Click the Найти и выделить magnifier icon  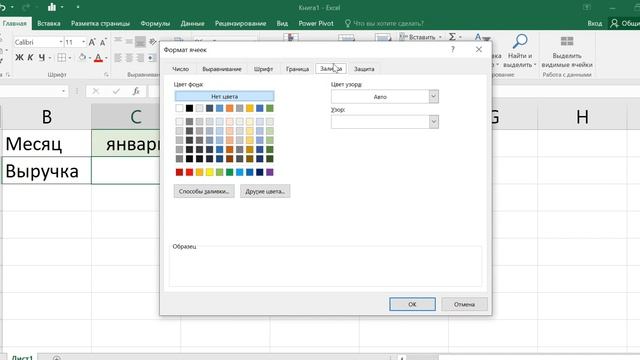tap(520, 42)
